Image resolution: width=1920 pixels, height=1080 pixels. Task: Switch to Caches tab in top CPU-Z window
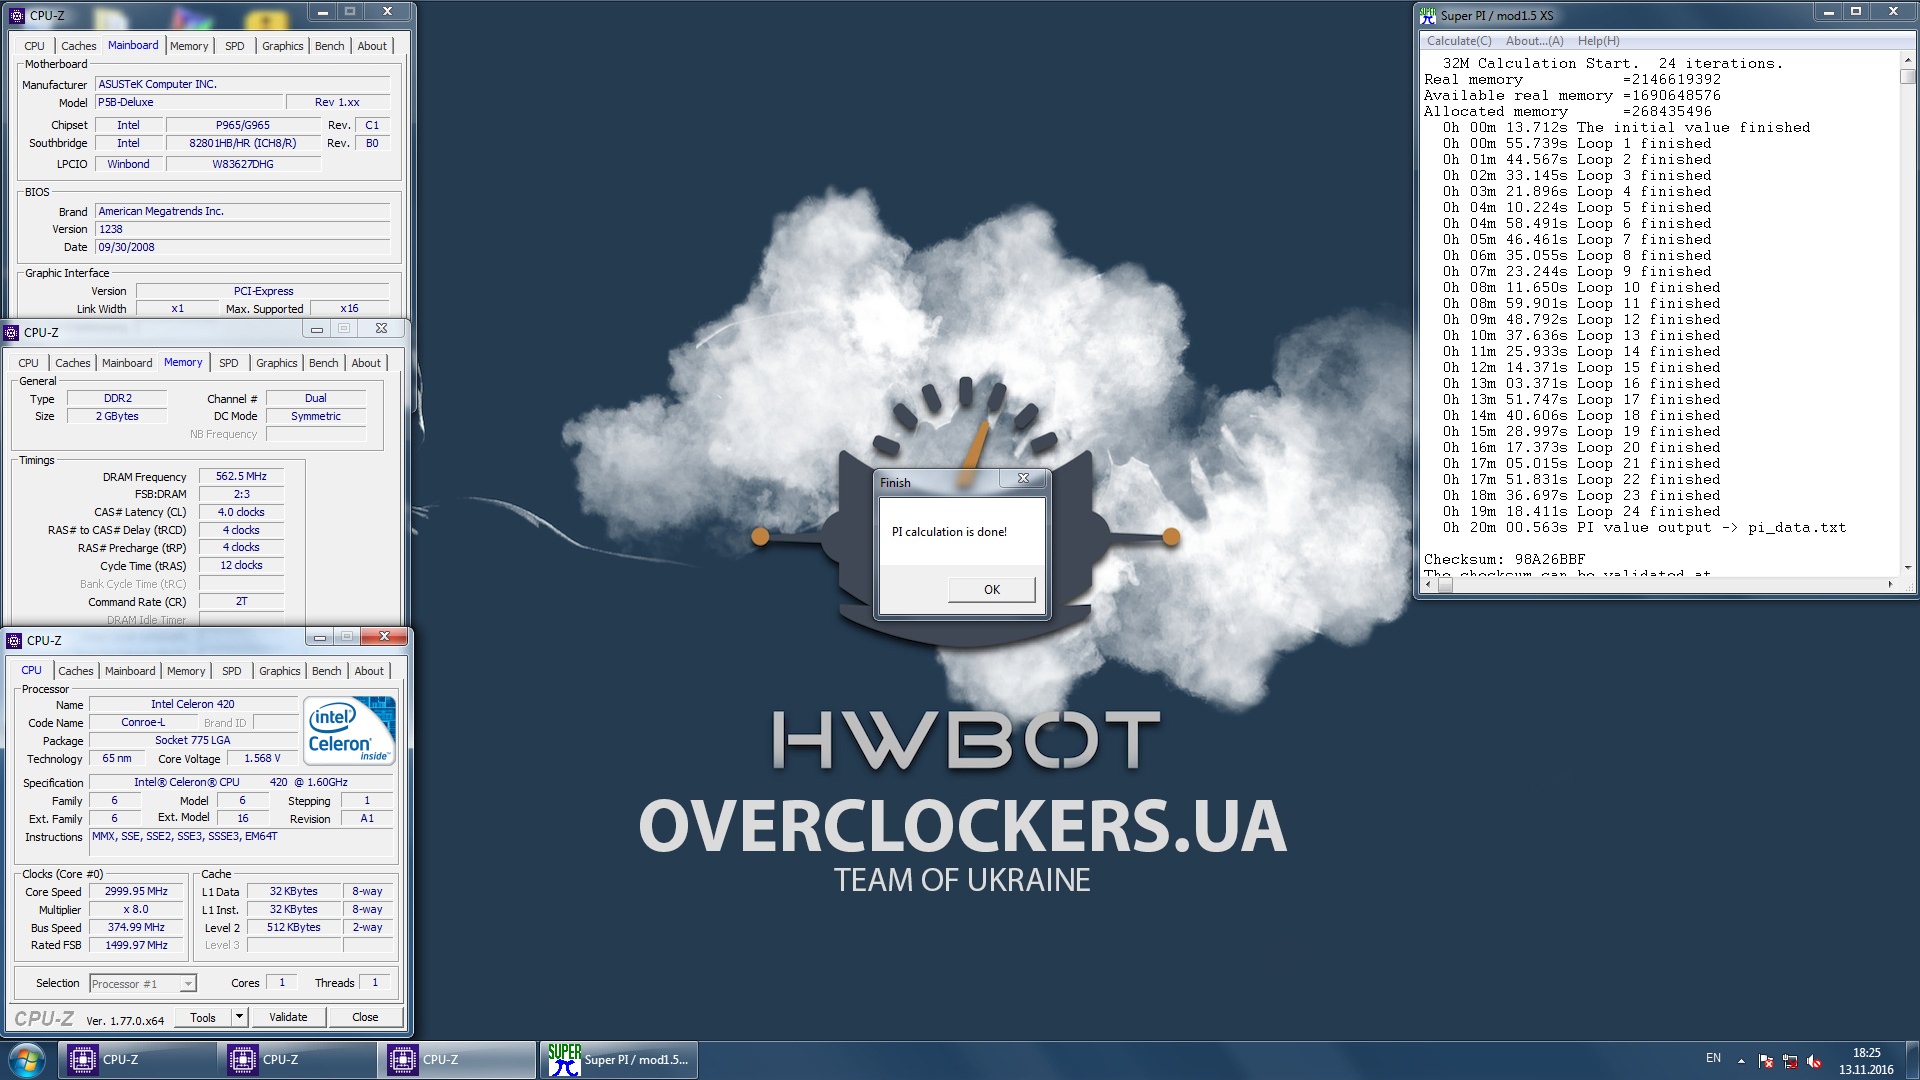click(x=78, y=46)
